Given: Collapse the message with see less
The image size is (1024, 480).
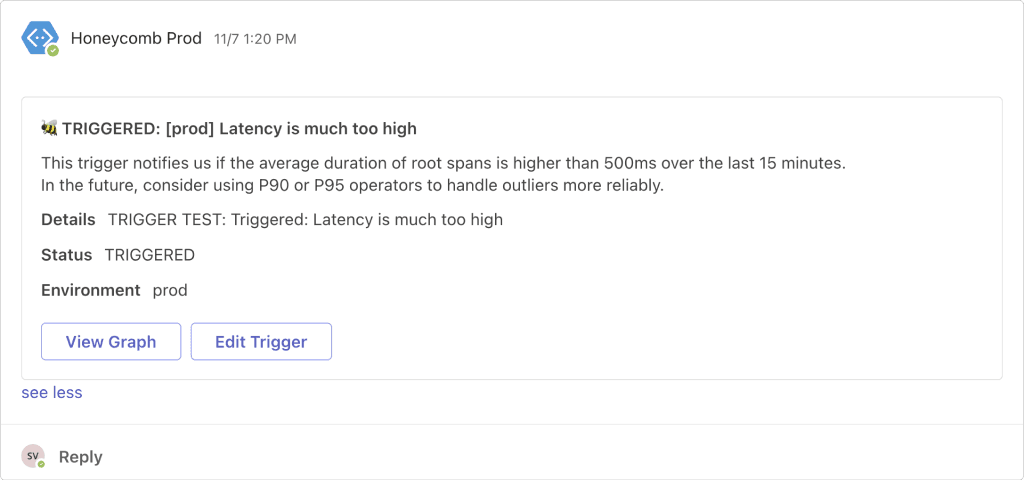Looking at the screenshot, I should 52,393.
